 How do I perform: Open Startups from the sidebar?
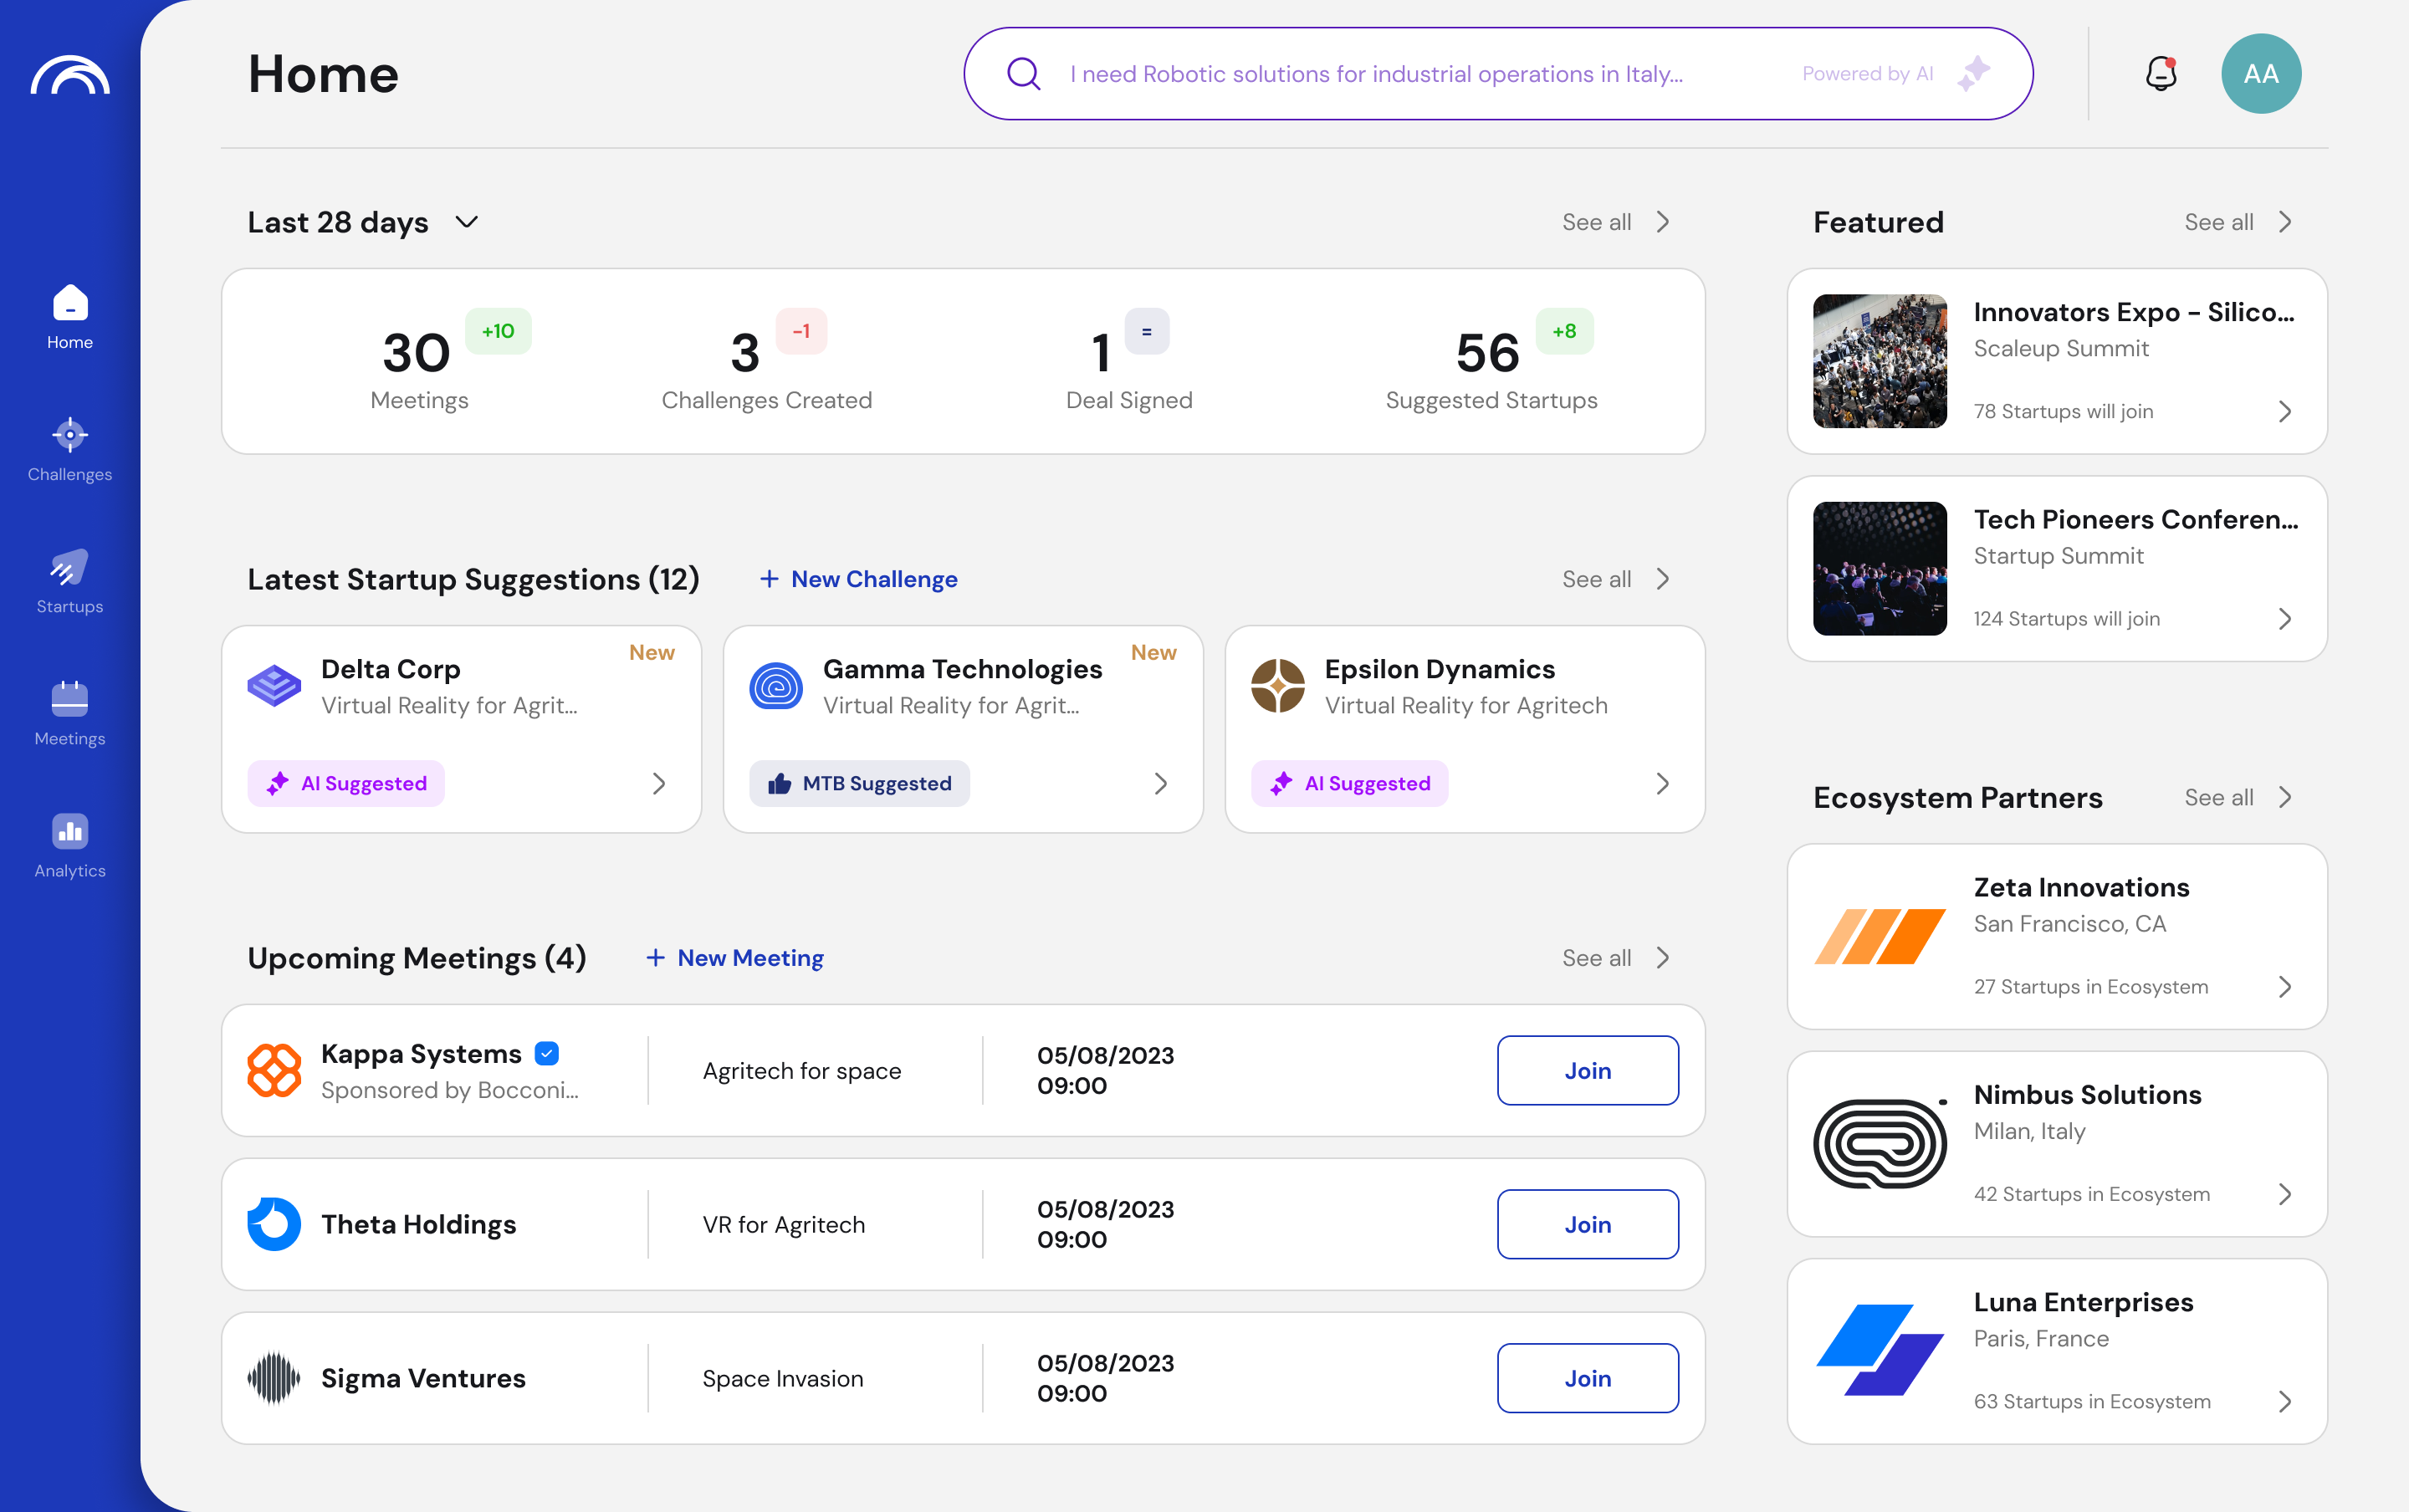pos(70,582)
